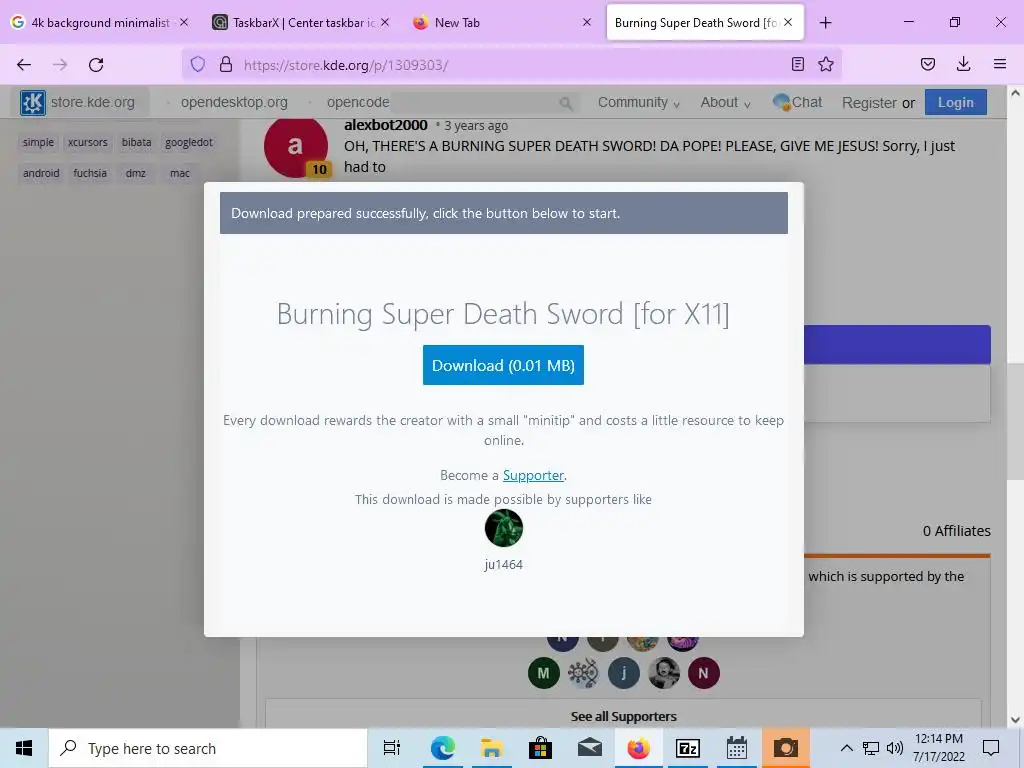Viewport: 1024px width, 768px height.
Task: Click the Firefox back arrow
Action: point(24,65)
